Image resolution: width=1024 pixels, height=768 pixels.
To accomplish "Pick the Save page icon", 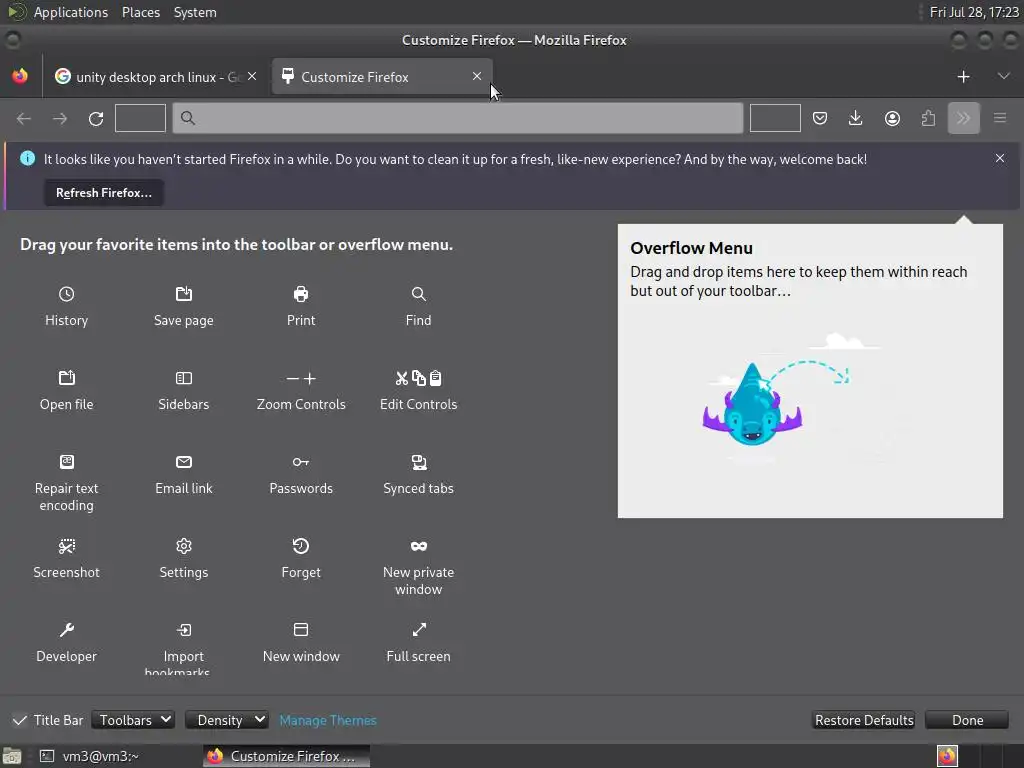I will [184, 294].
